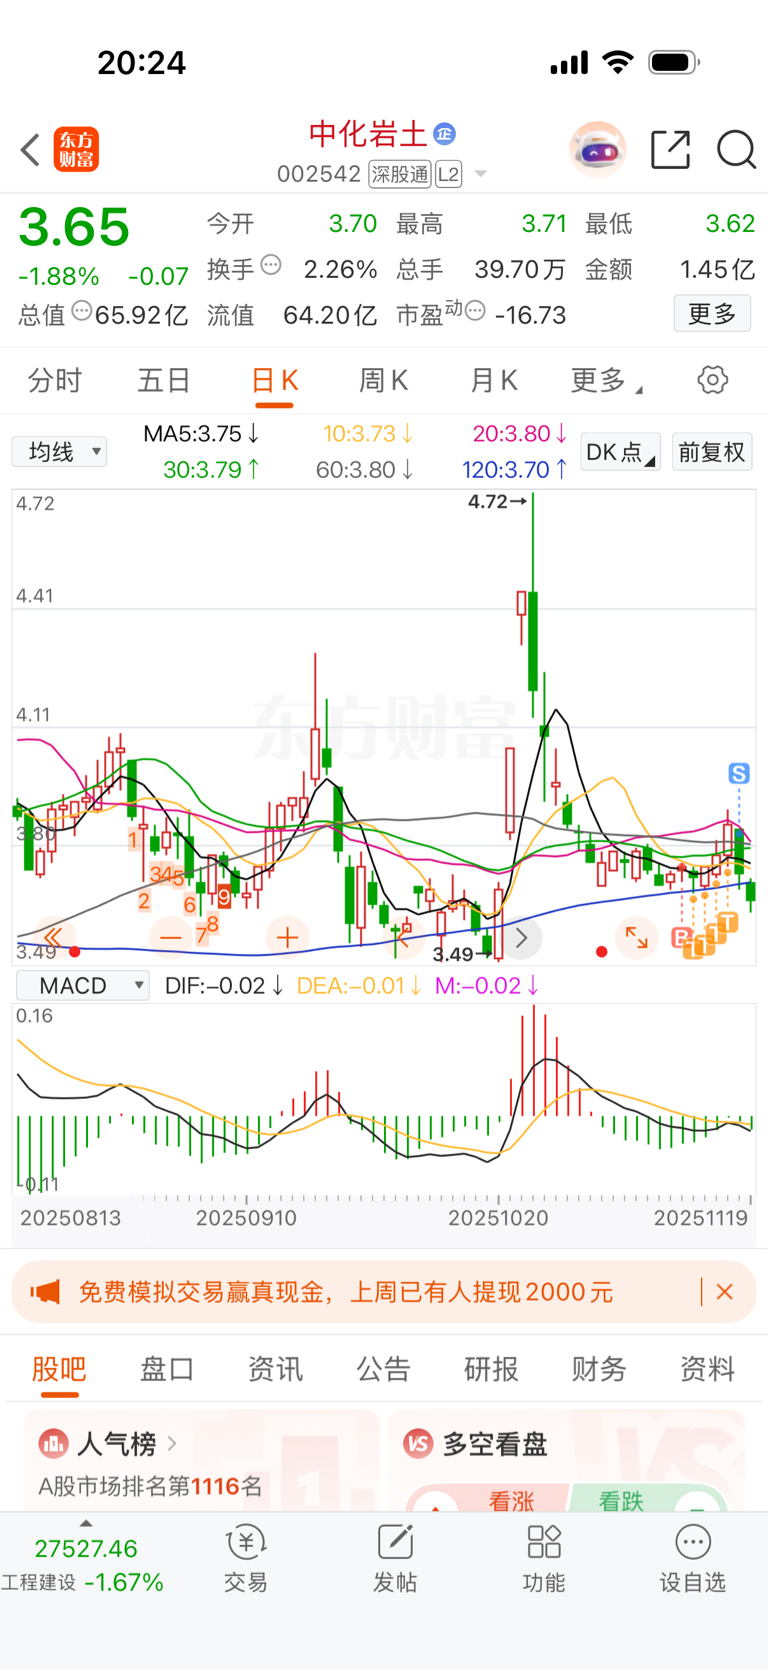This screenshot has height=1670, width=768.
Task: Expand stock title dropdown triangle
Action: 480,174
